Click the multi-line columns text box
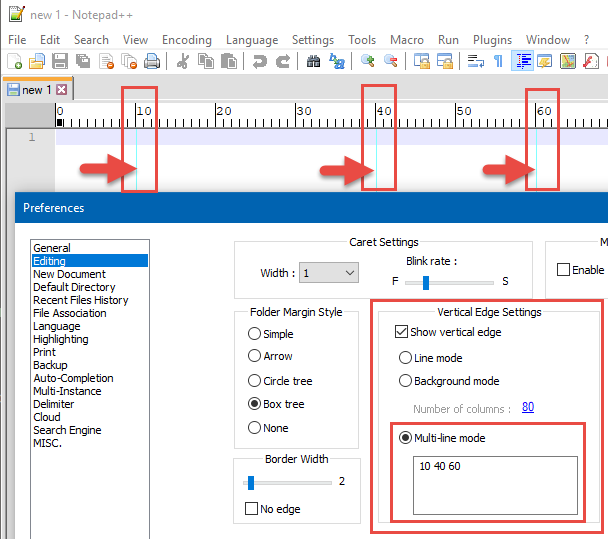The height and width of the screenshot is (539, 608). click(x=495, y=485)
